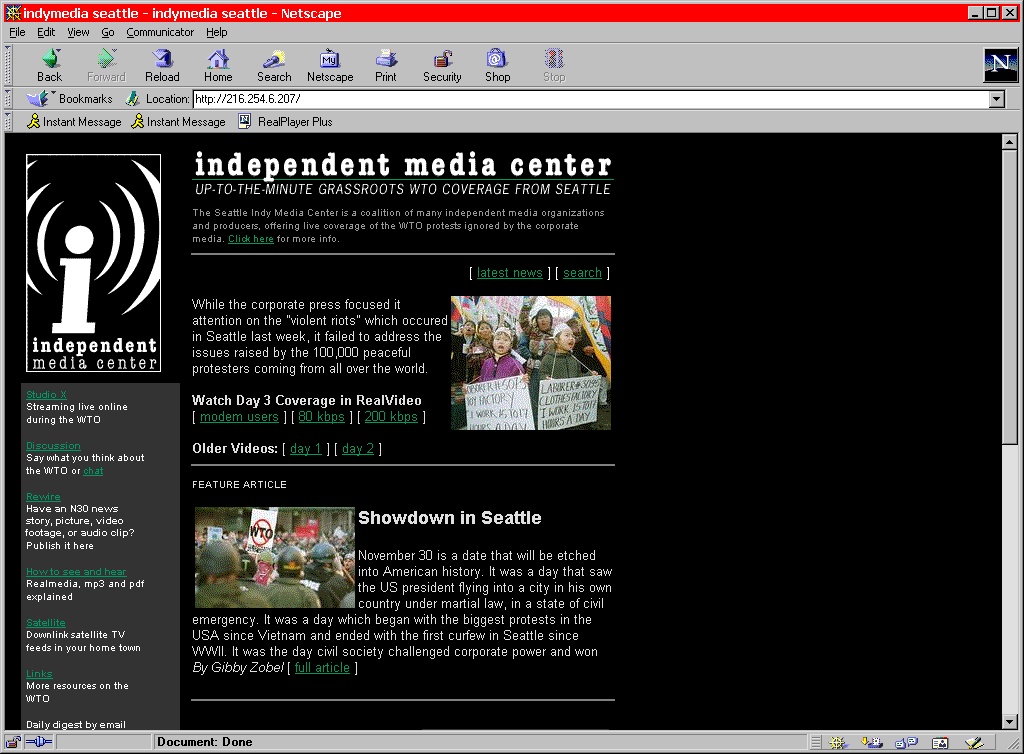This screenshot has height=754, width=1024.
Task: Click the Shop toolbar icon
Action: coord(497,65)
